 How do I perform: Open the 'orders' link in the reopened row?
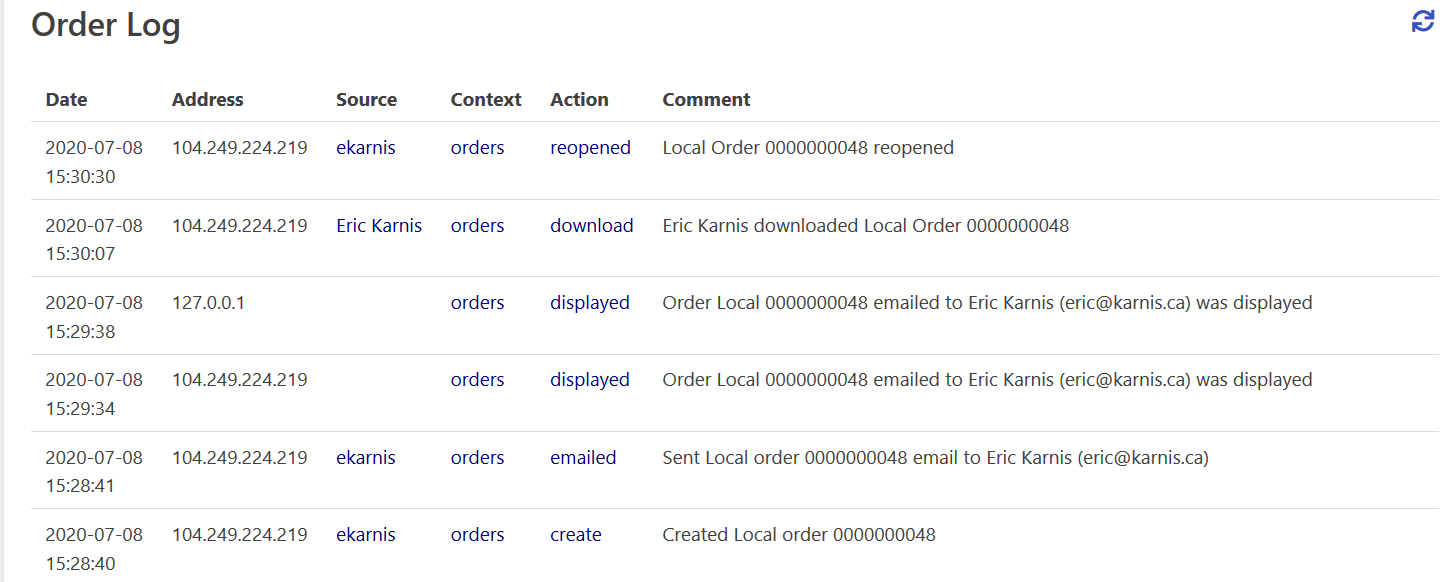coord(477,147)
